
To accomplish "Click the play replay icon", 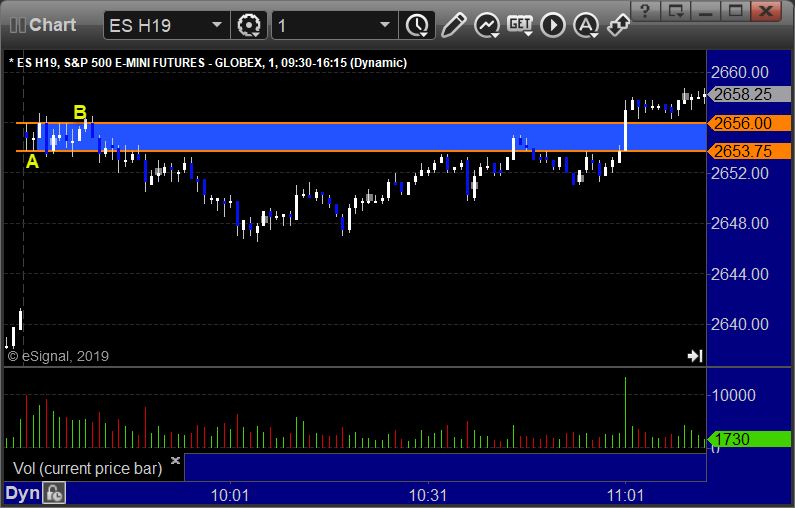I will tap(553, 25).
